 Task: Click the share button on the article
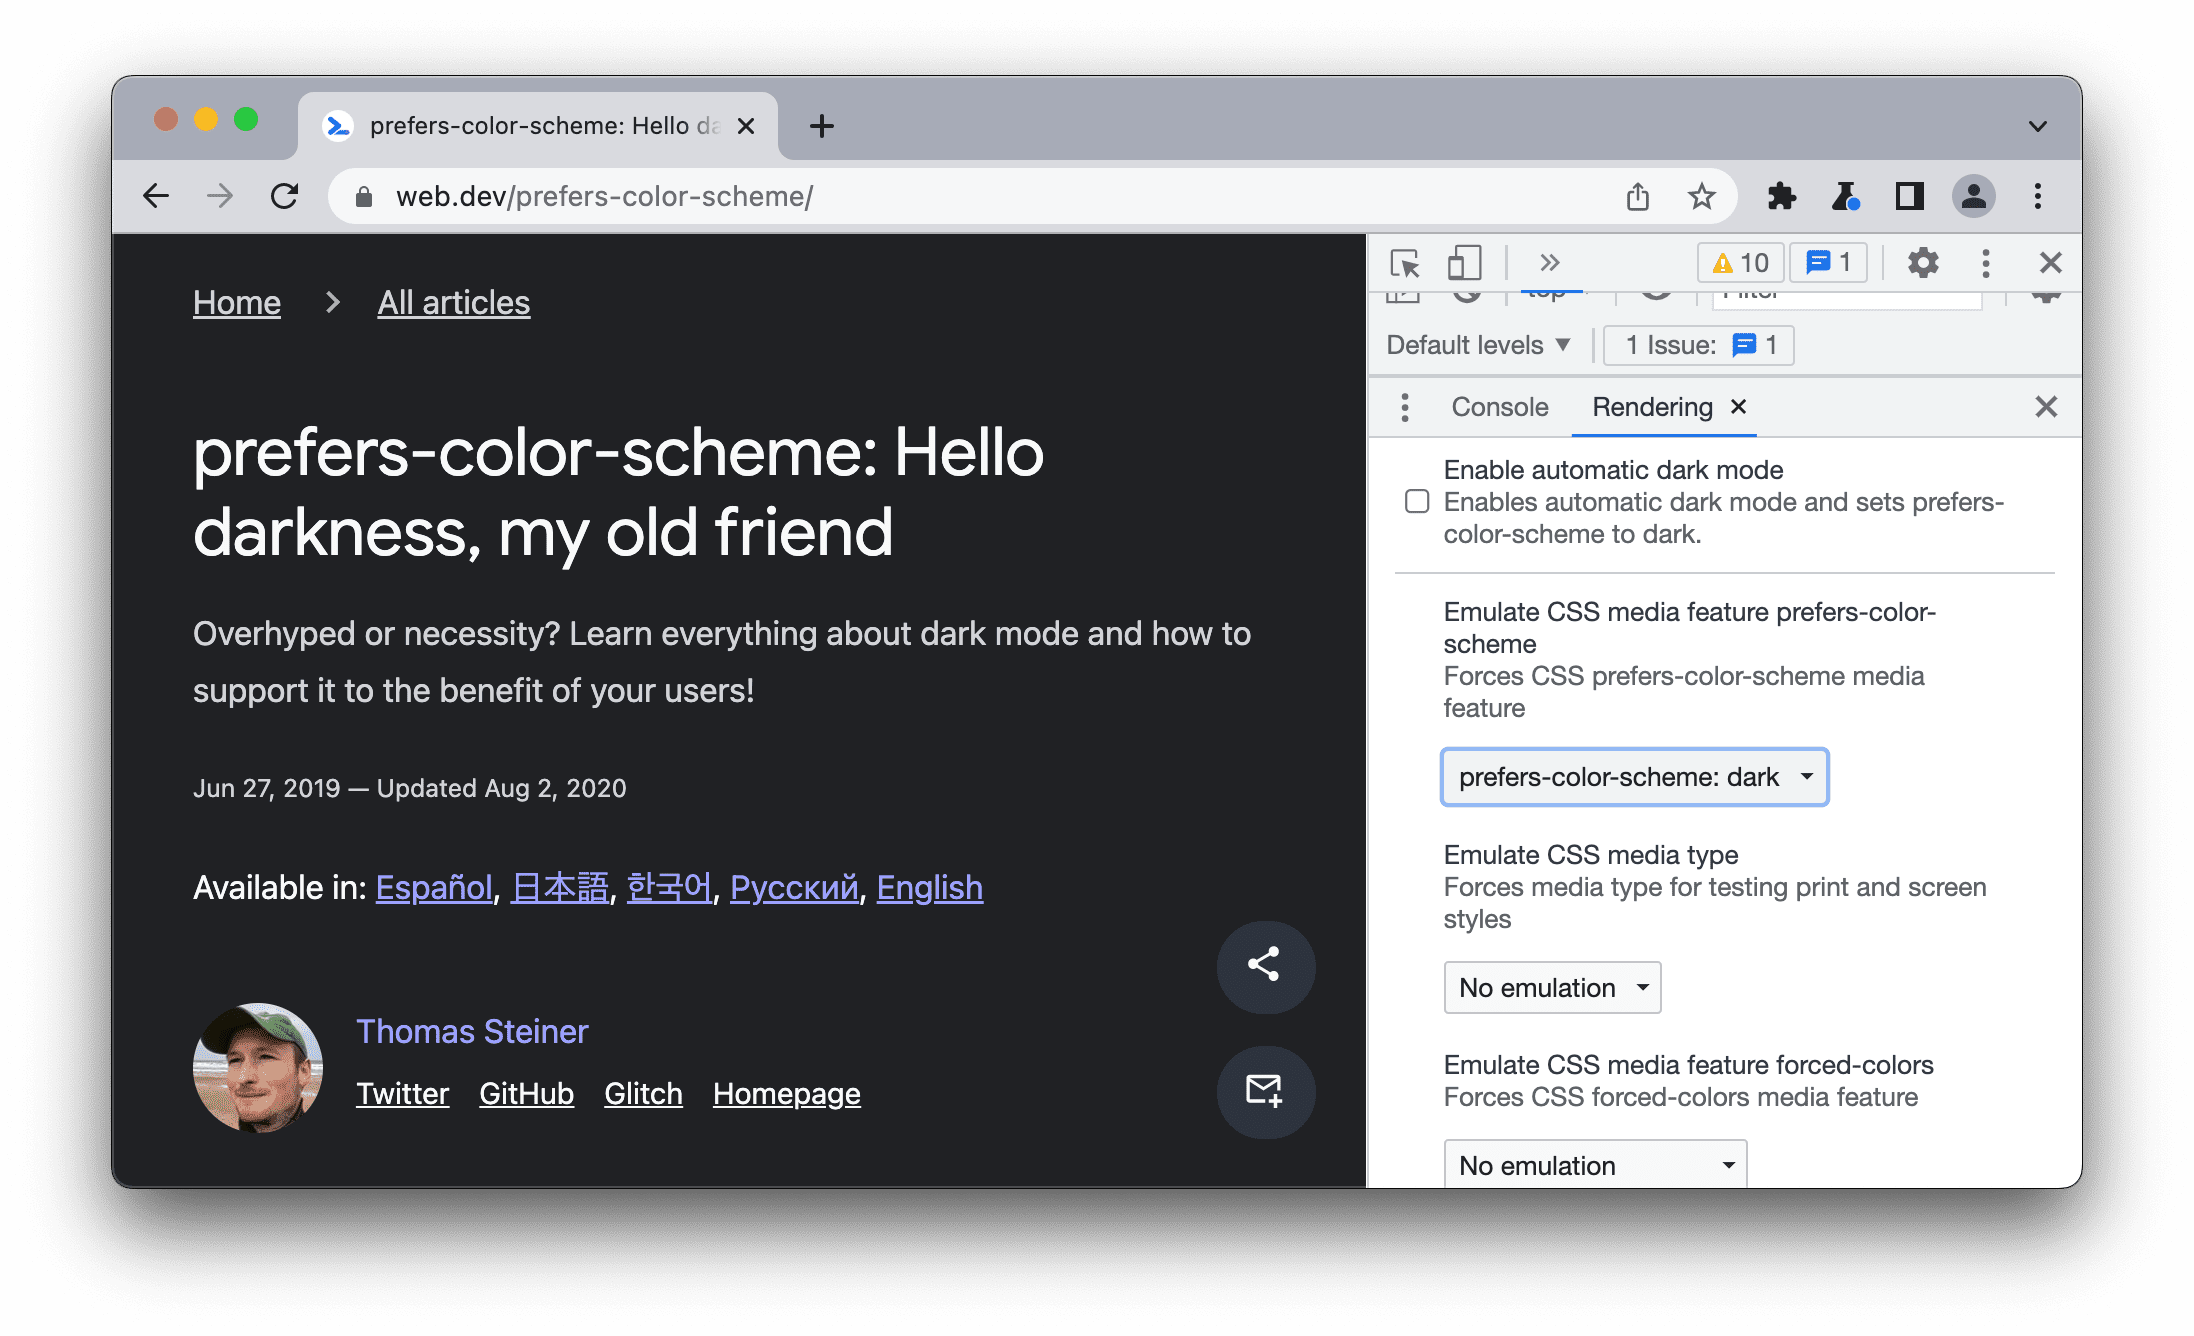coord(1265,963)
